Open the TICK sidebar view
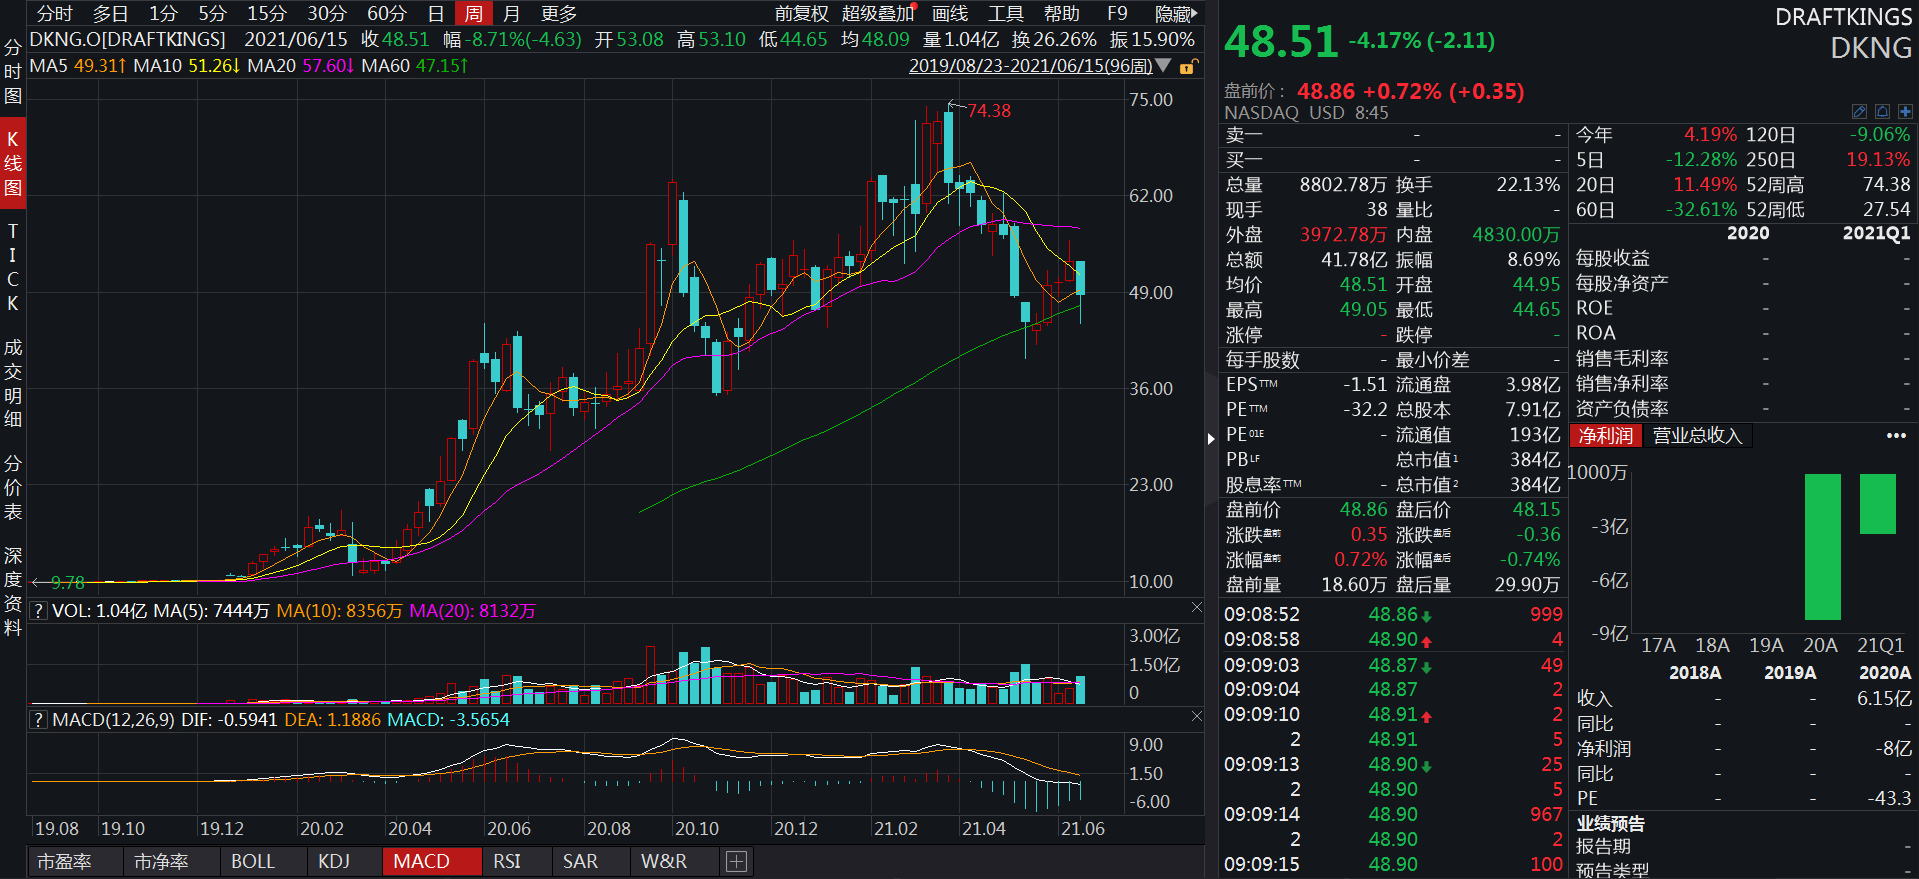The width and height of the screenshot is (1919, 879). [13, 267]
